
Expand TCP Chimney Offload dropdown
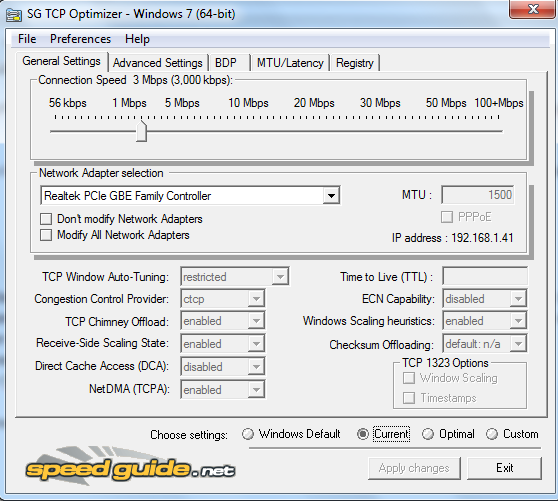(x=256, y=321)
